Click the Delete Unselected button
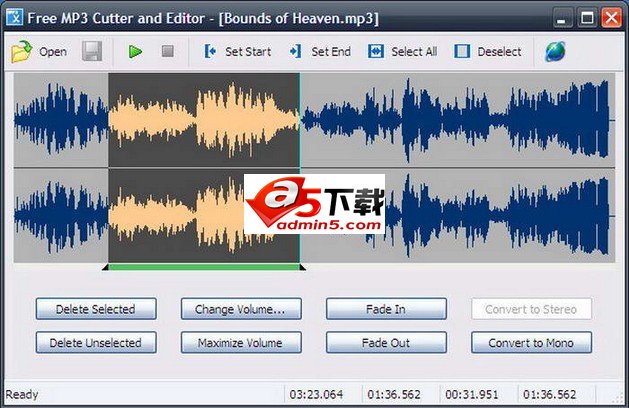This screenshot has height=408, width=629. click(96, 343)
